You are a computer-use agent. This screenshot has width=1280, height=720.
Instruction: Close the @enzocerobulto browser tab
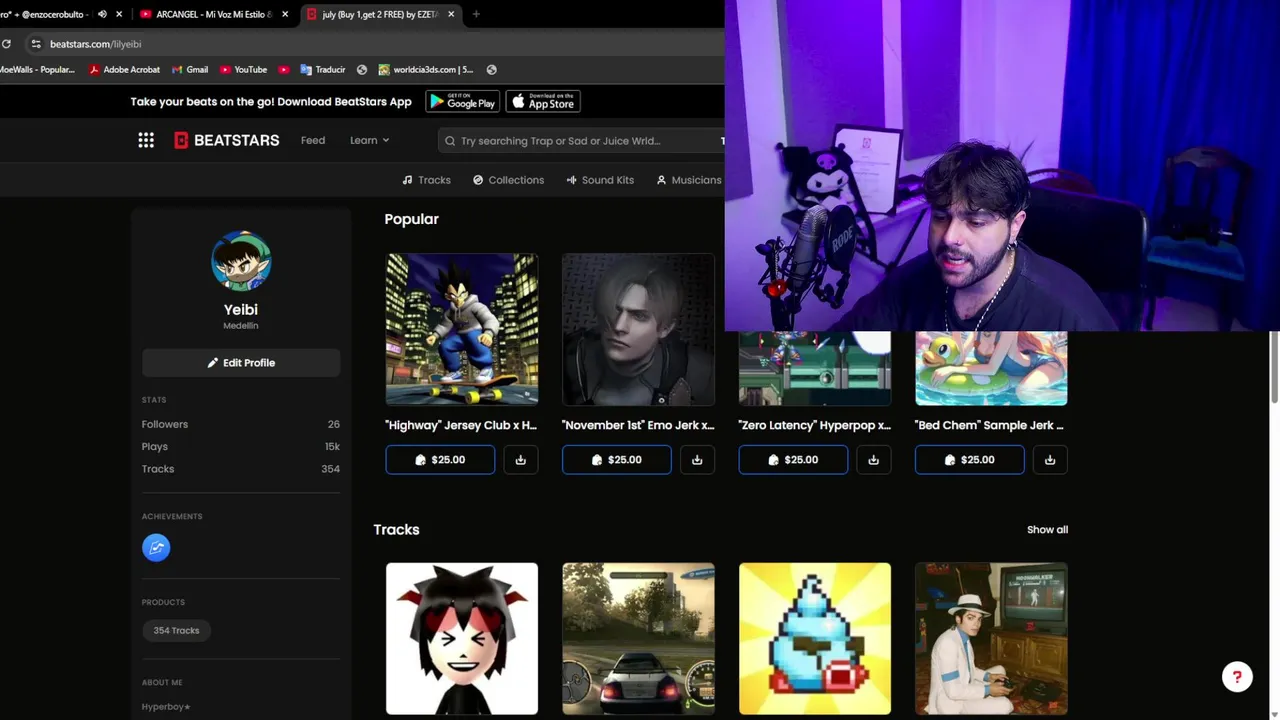click(x=120, y=14)
